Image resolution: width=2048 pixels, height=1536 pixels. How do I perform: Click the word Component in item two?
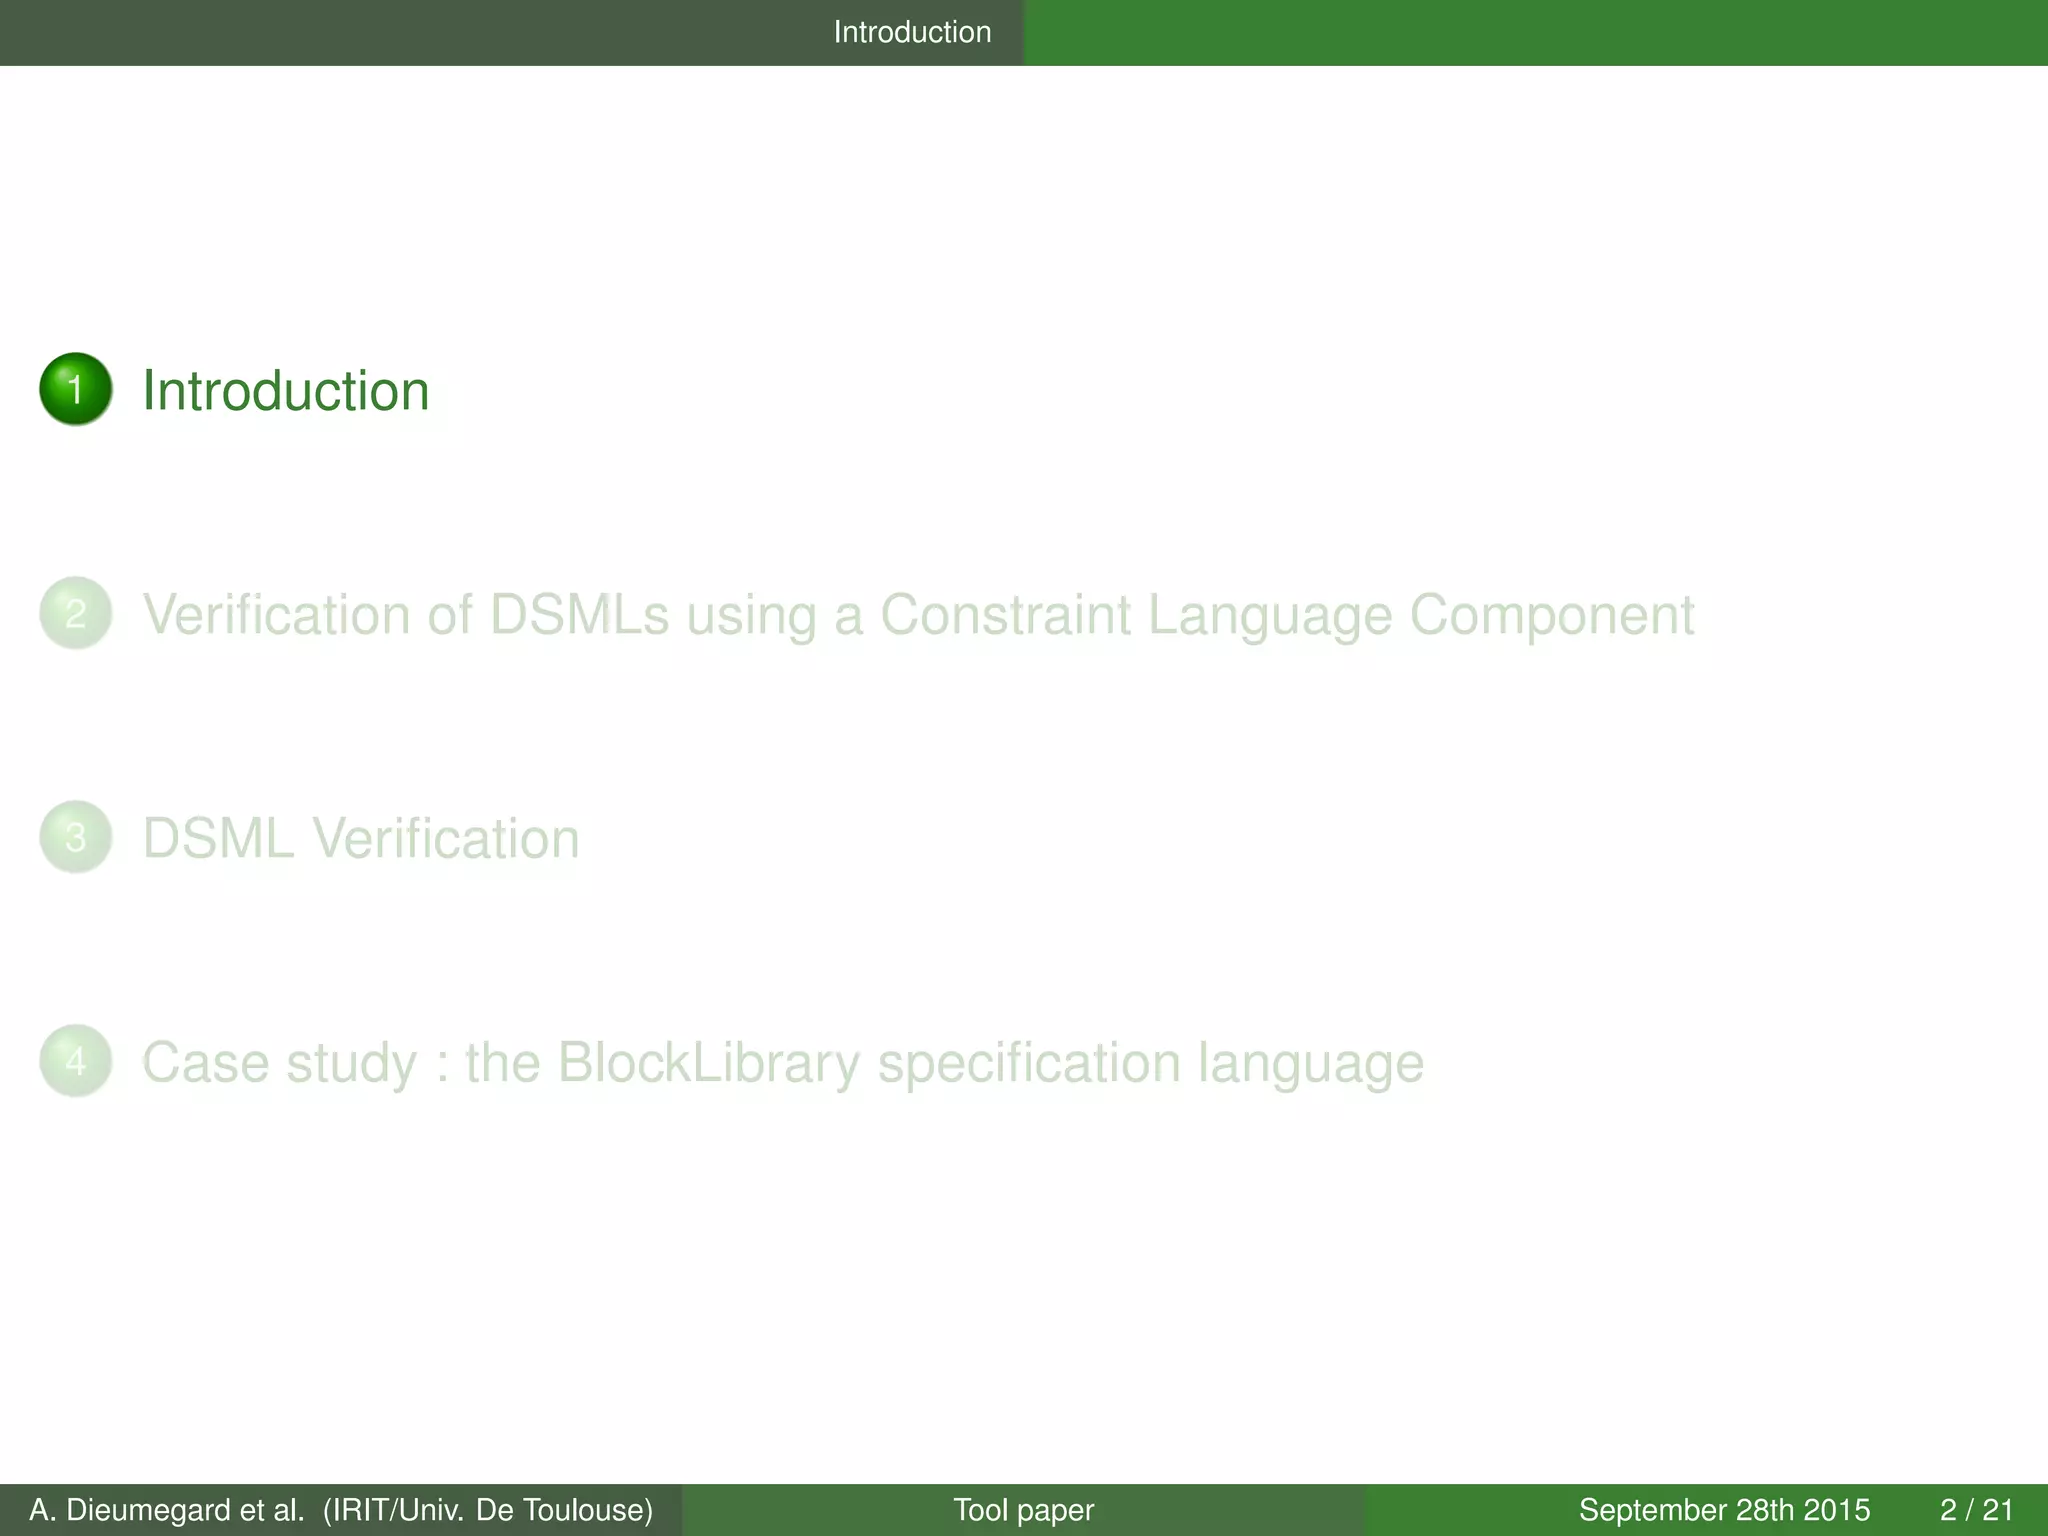point(1551,614)
